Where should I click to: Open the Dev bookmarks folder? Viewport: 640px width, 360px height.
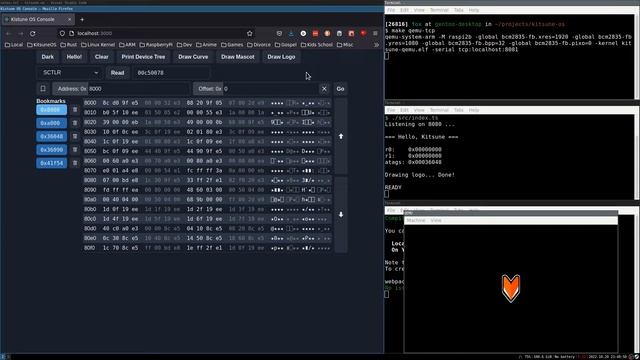pos(184,45)
